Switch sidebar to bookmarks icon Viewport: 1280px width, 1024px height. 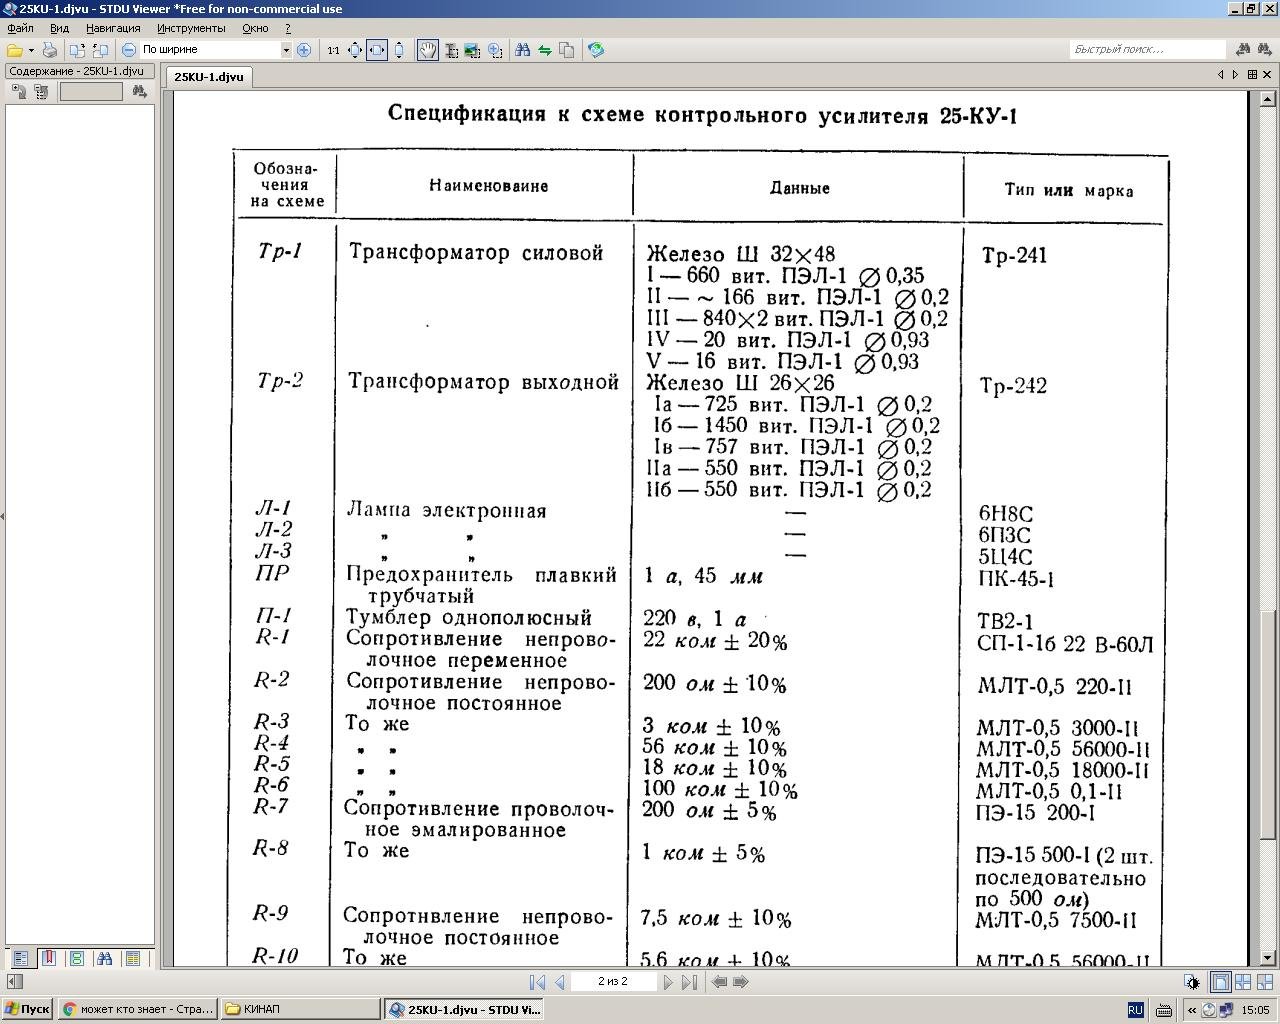click(x=48, y=958)
